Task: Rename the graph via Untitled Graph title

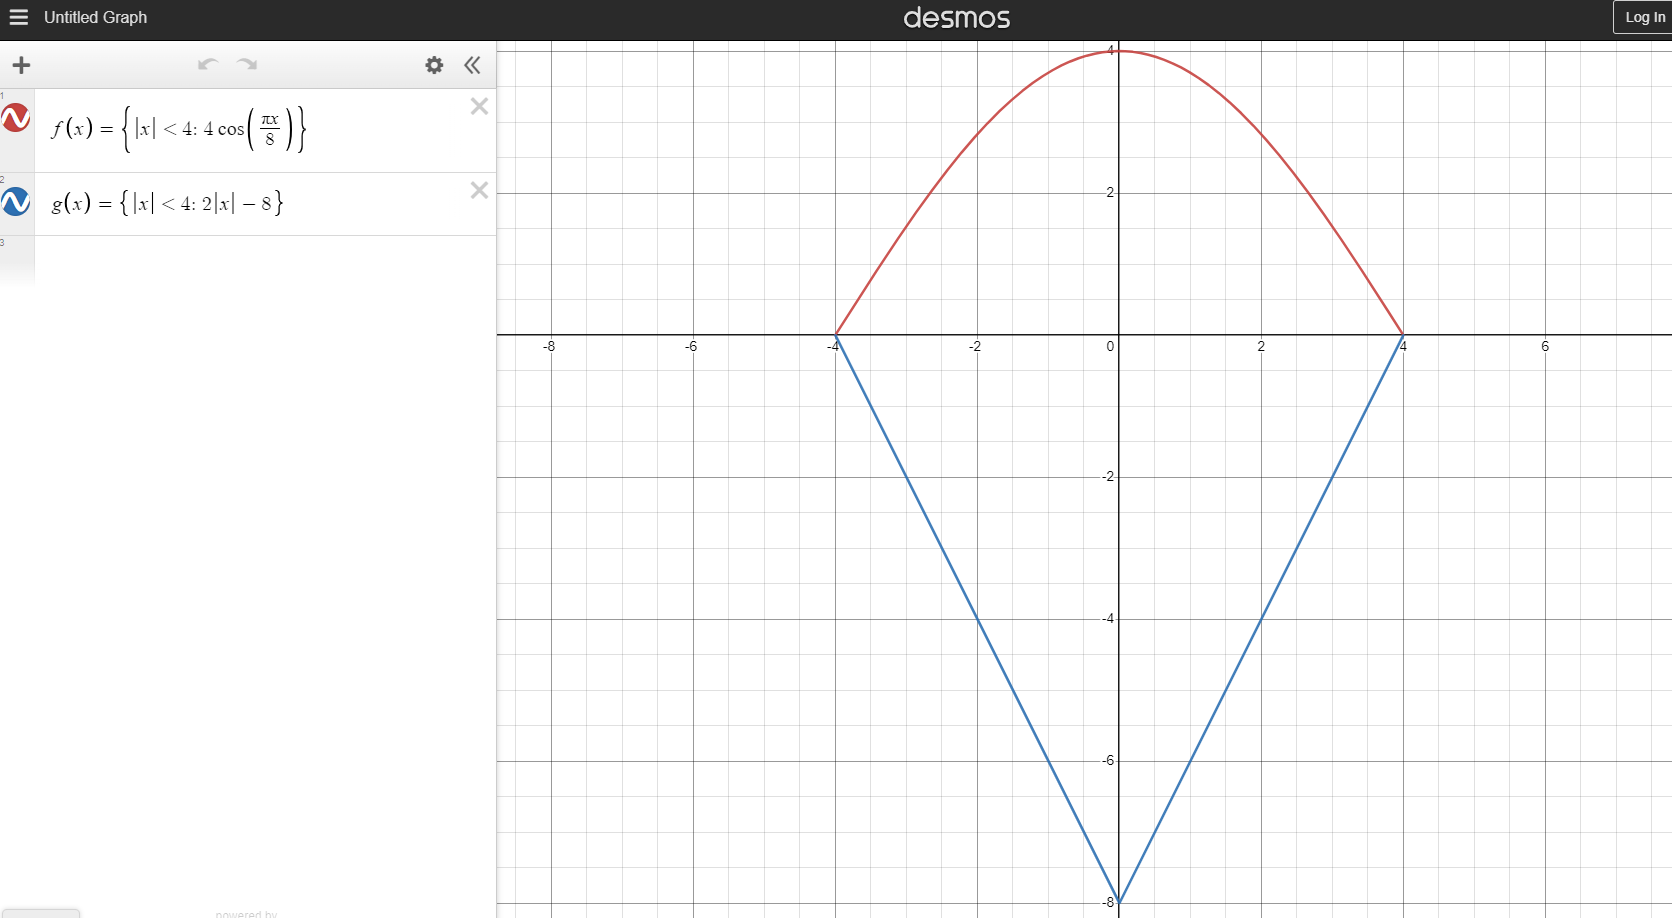Action: tap(95, 17)
